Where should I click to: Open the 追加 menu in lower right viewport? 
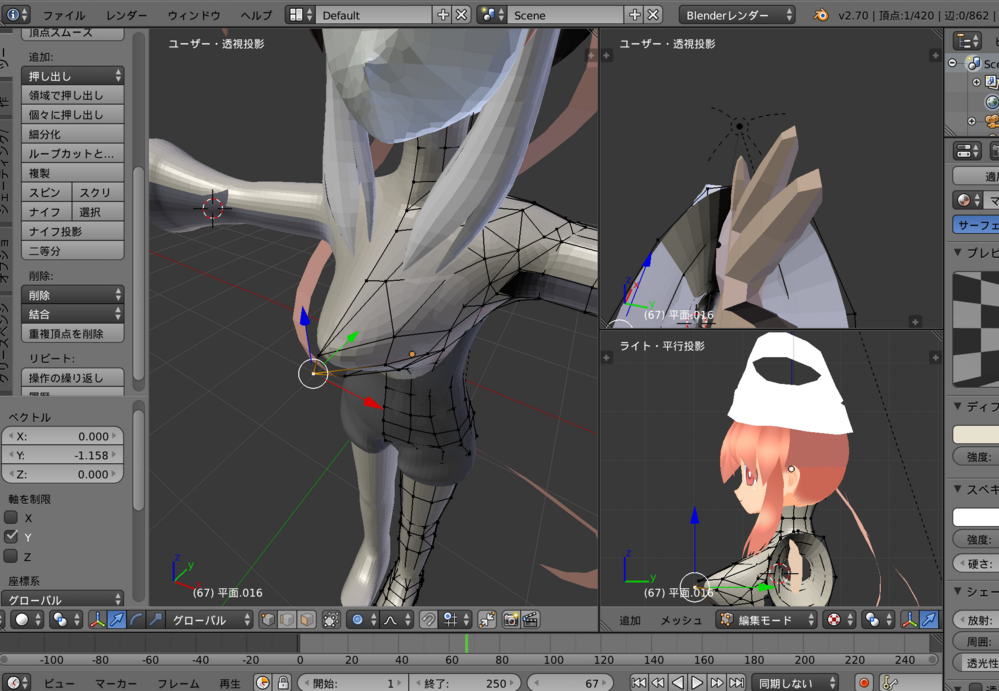coord(629,620)
